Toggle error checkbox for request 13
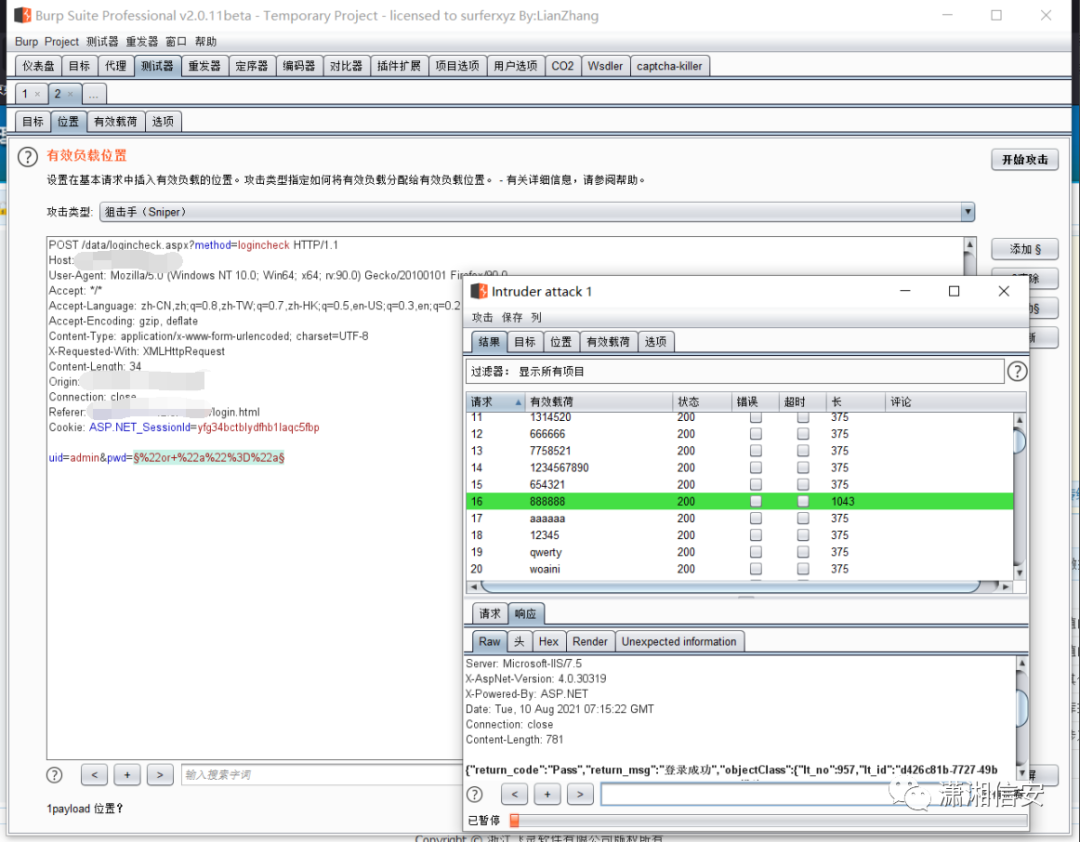Viewport: 1080px width, 842px height. click(756, 451)
